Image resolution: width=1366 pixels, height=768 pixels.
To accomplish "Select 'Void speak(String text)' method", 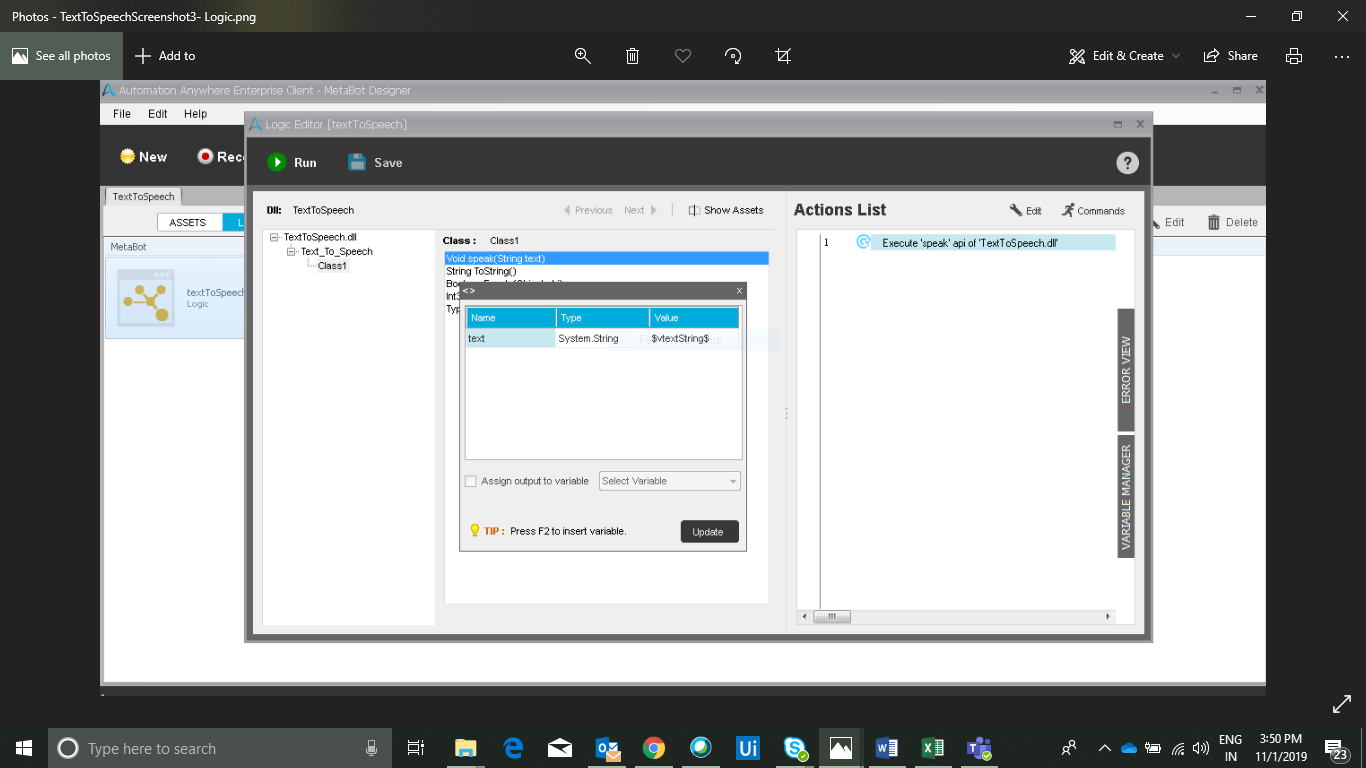I will click(x=607, y=259).
